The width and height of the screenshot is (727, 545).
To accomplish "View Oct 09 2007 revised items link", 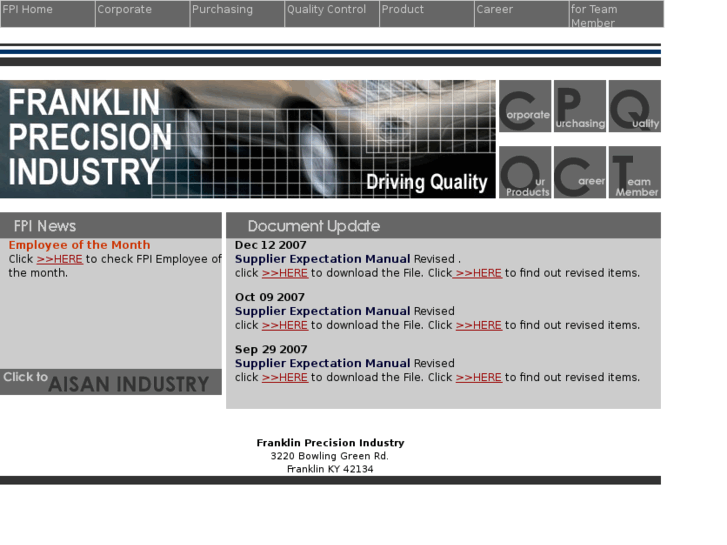I will coord(478,325).
